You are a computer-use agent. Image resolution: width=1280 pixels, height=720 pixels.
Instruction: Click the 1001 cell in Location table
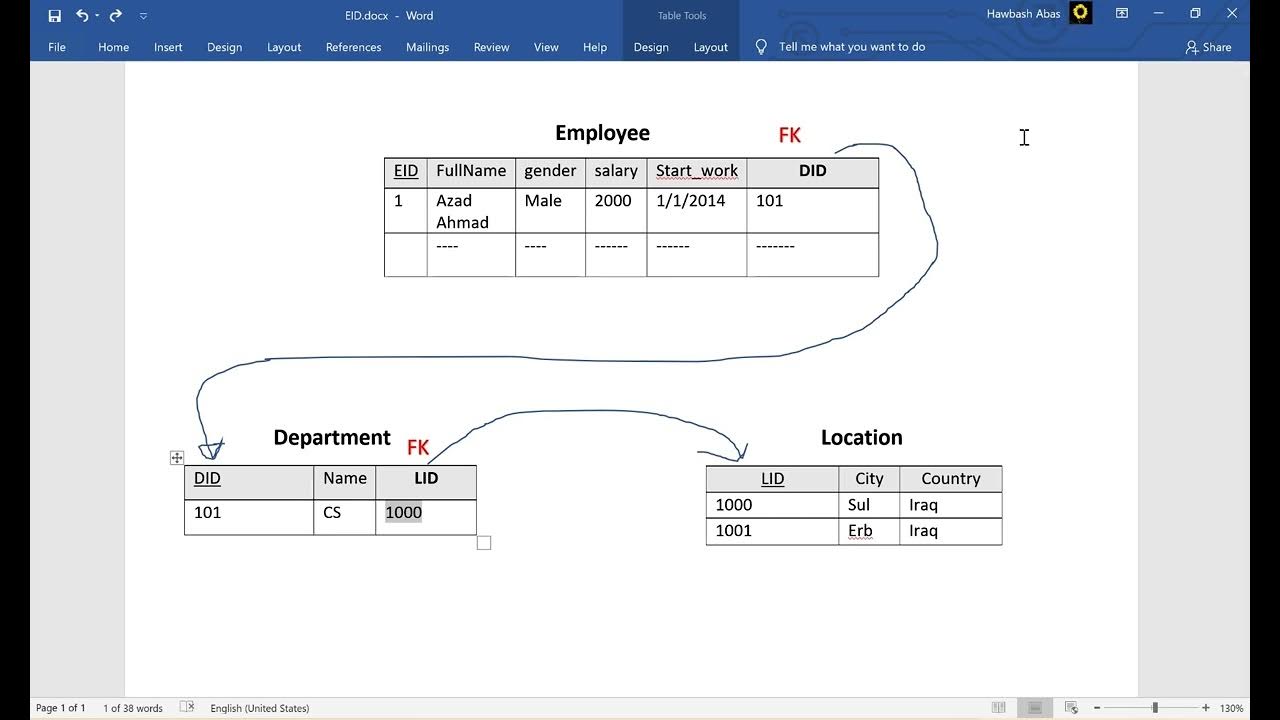(x=772, y=531)
